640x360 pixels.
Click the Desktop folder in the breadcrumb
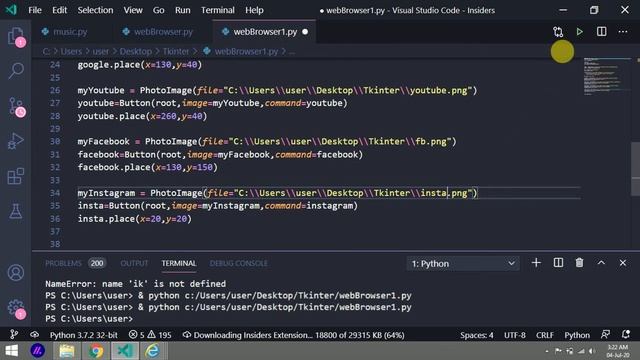point(136,51)
